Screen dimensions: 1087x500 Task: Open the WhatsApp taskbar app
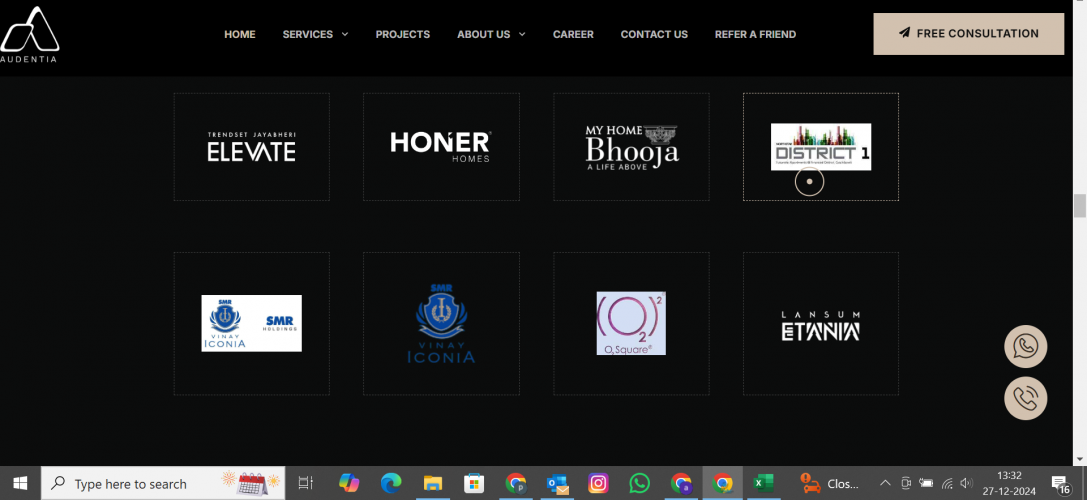(x=640, y=483)
